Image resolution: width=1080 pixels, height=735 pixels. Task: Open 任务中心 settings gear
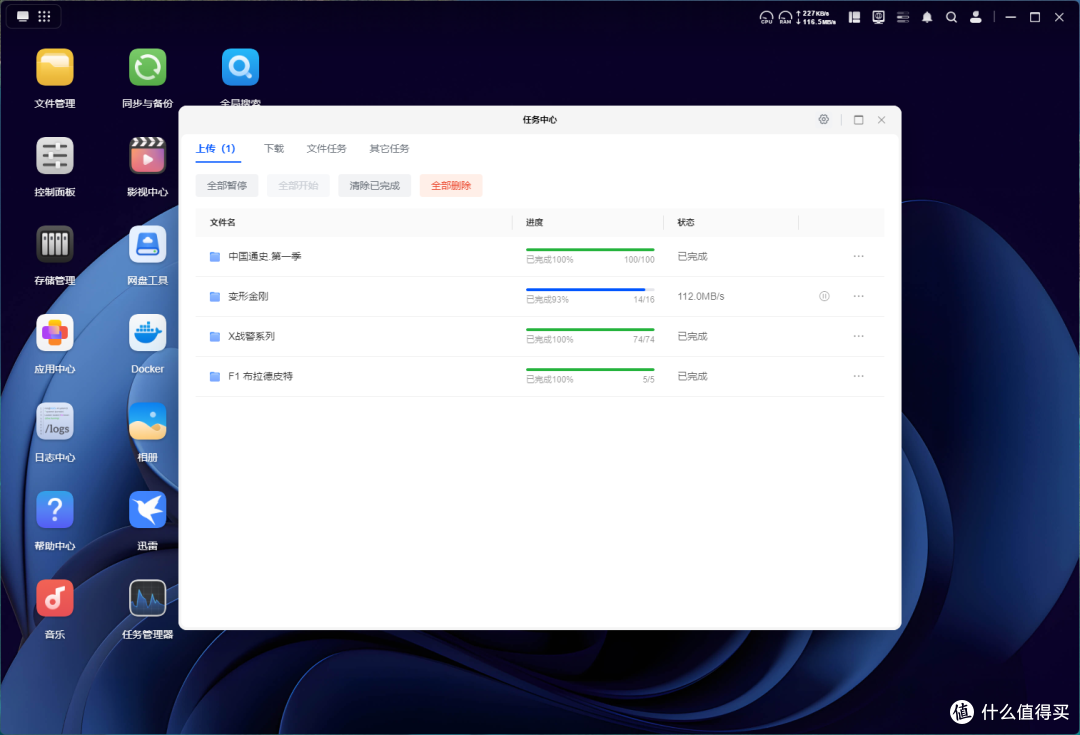[x=824, y=120]
